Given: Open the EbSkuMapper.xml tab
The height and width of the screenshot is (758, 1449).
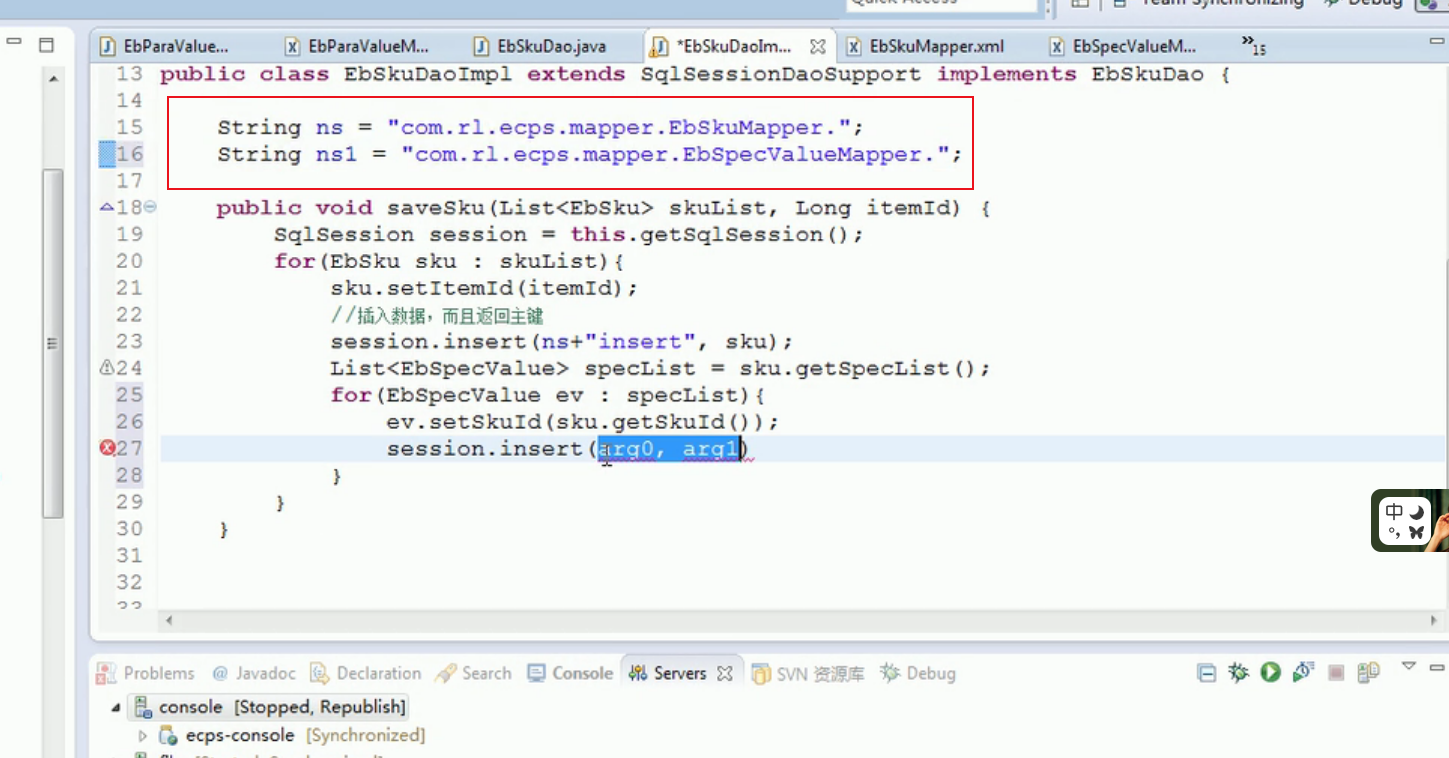Looking at the screenshot, I should click(x=925, y=46).
